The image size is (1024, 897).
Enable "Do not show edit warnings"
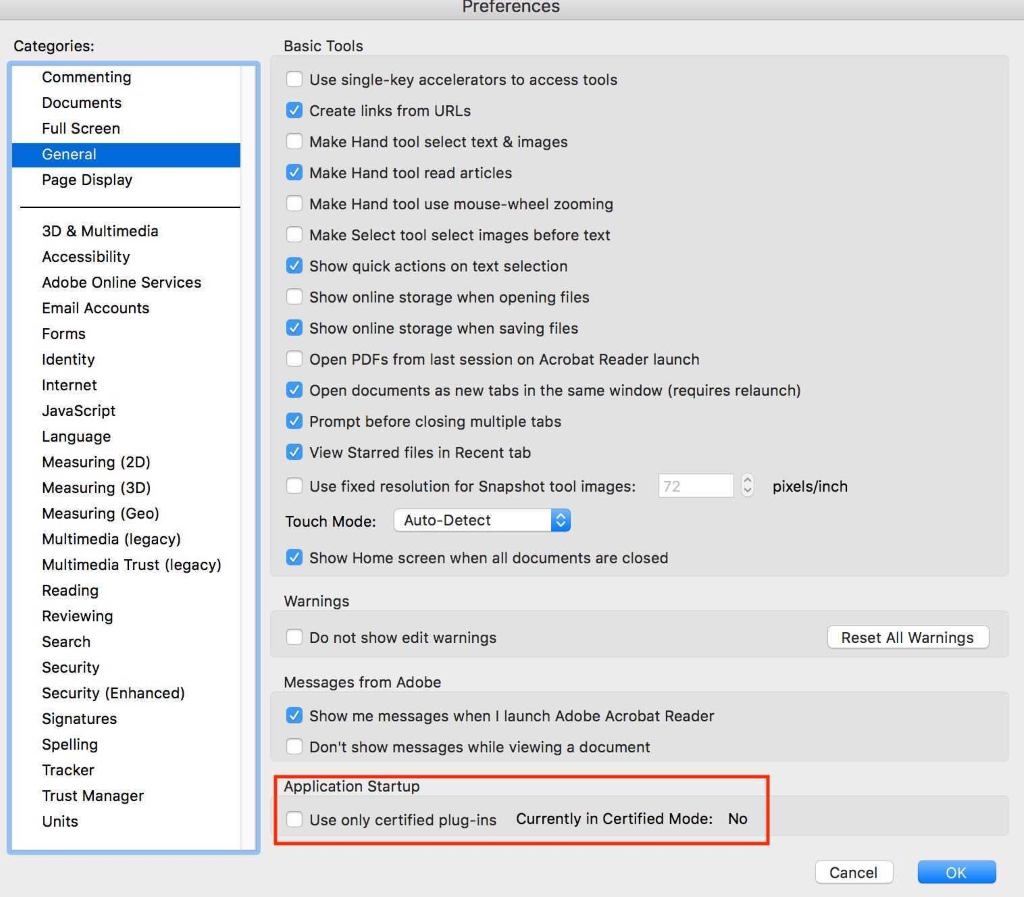294,637
